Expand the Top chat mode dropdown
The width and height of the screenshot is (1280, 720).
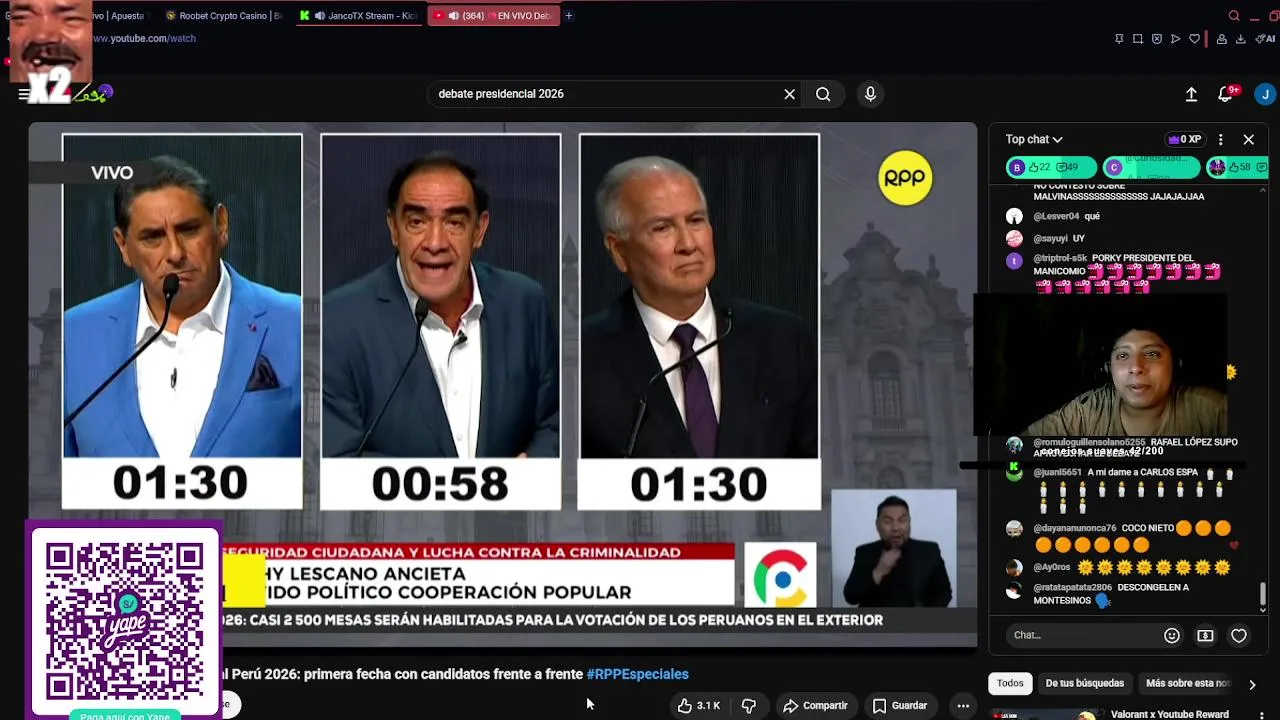[1034, 139]
